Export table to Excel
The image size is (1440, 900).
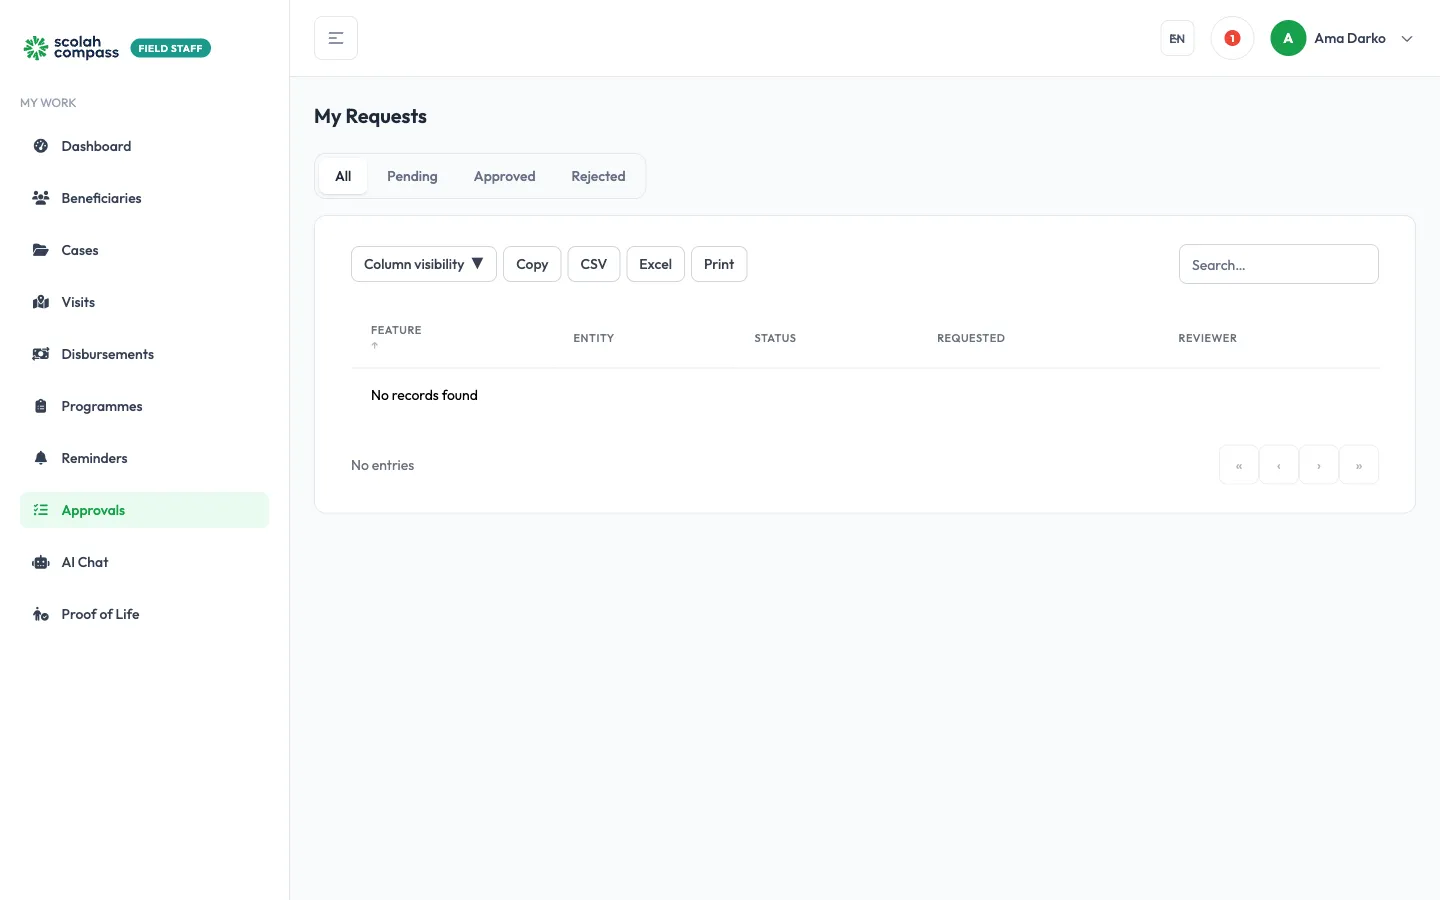[x=655, y=264]
